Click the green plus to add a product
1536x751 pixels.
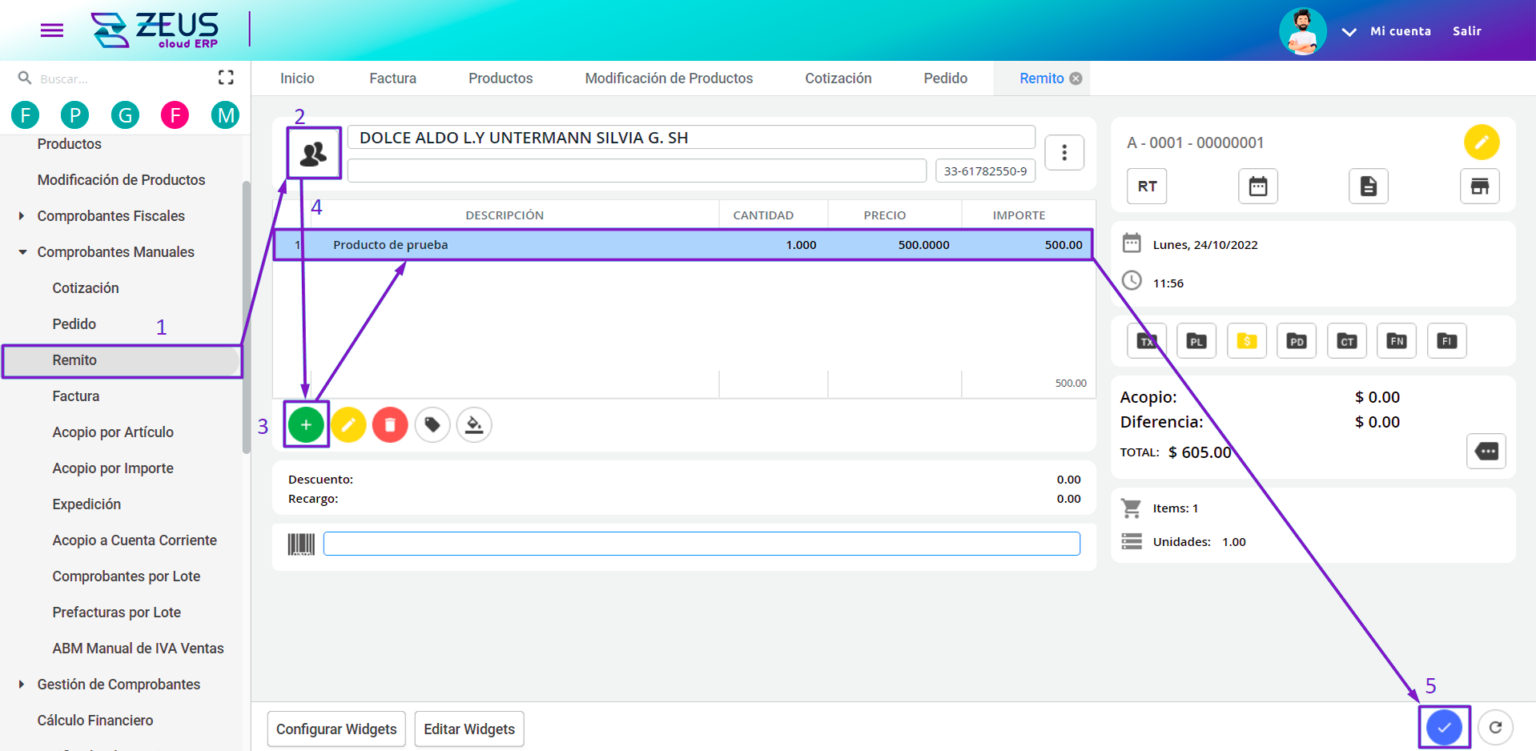click(306, 424)
